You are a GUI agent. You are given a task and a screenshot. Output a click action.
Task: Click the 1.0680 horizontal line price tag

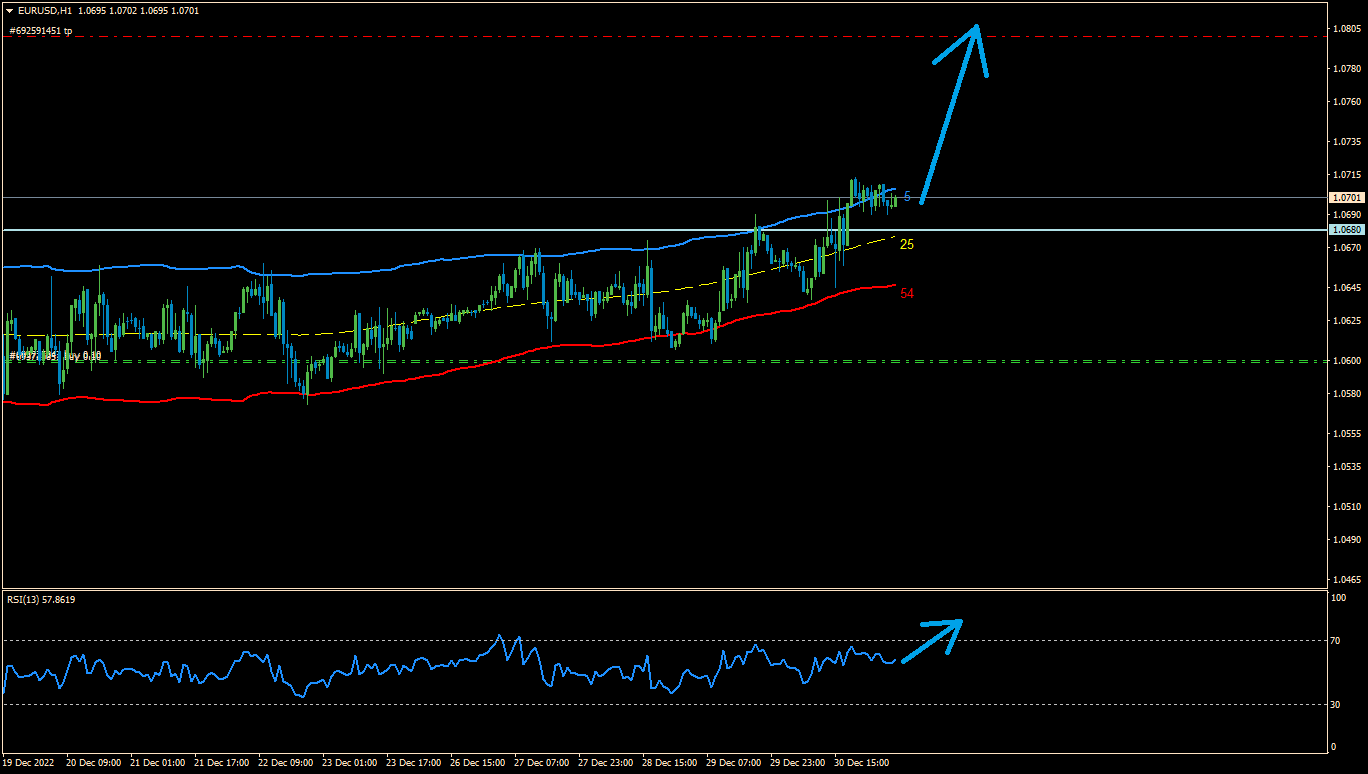point(1346,230)
